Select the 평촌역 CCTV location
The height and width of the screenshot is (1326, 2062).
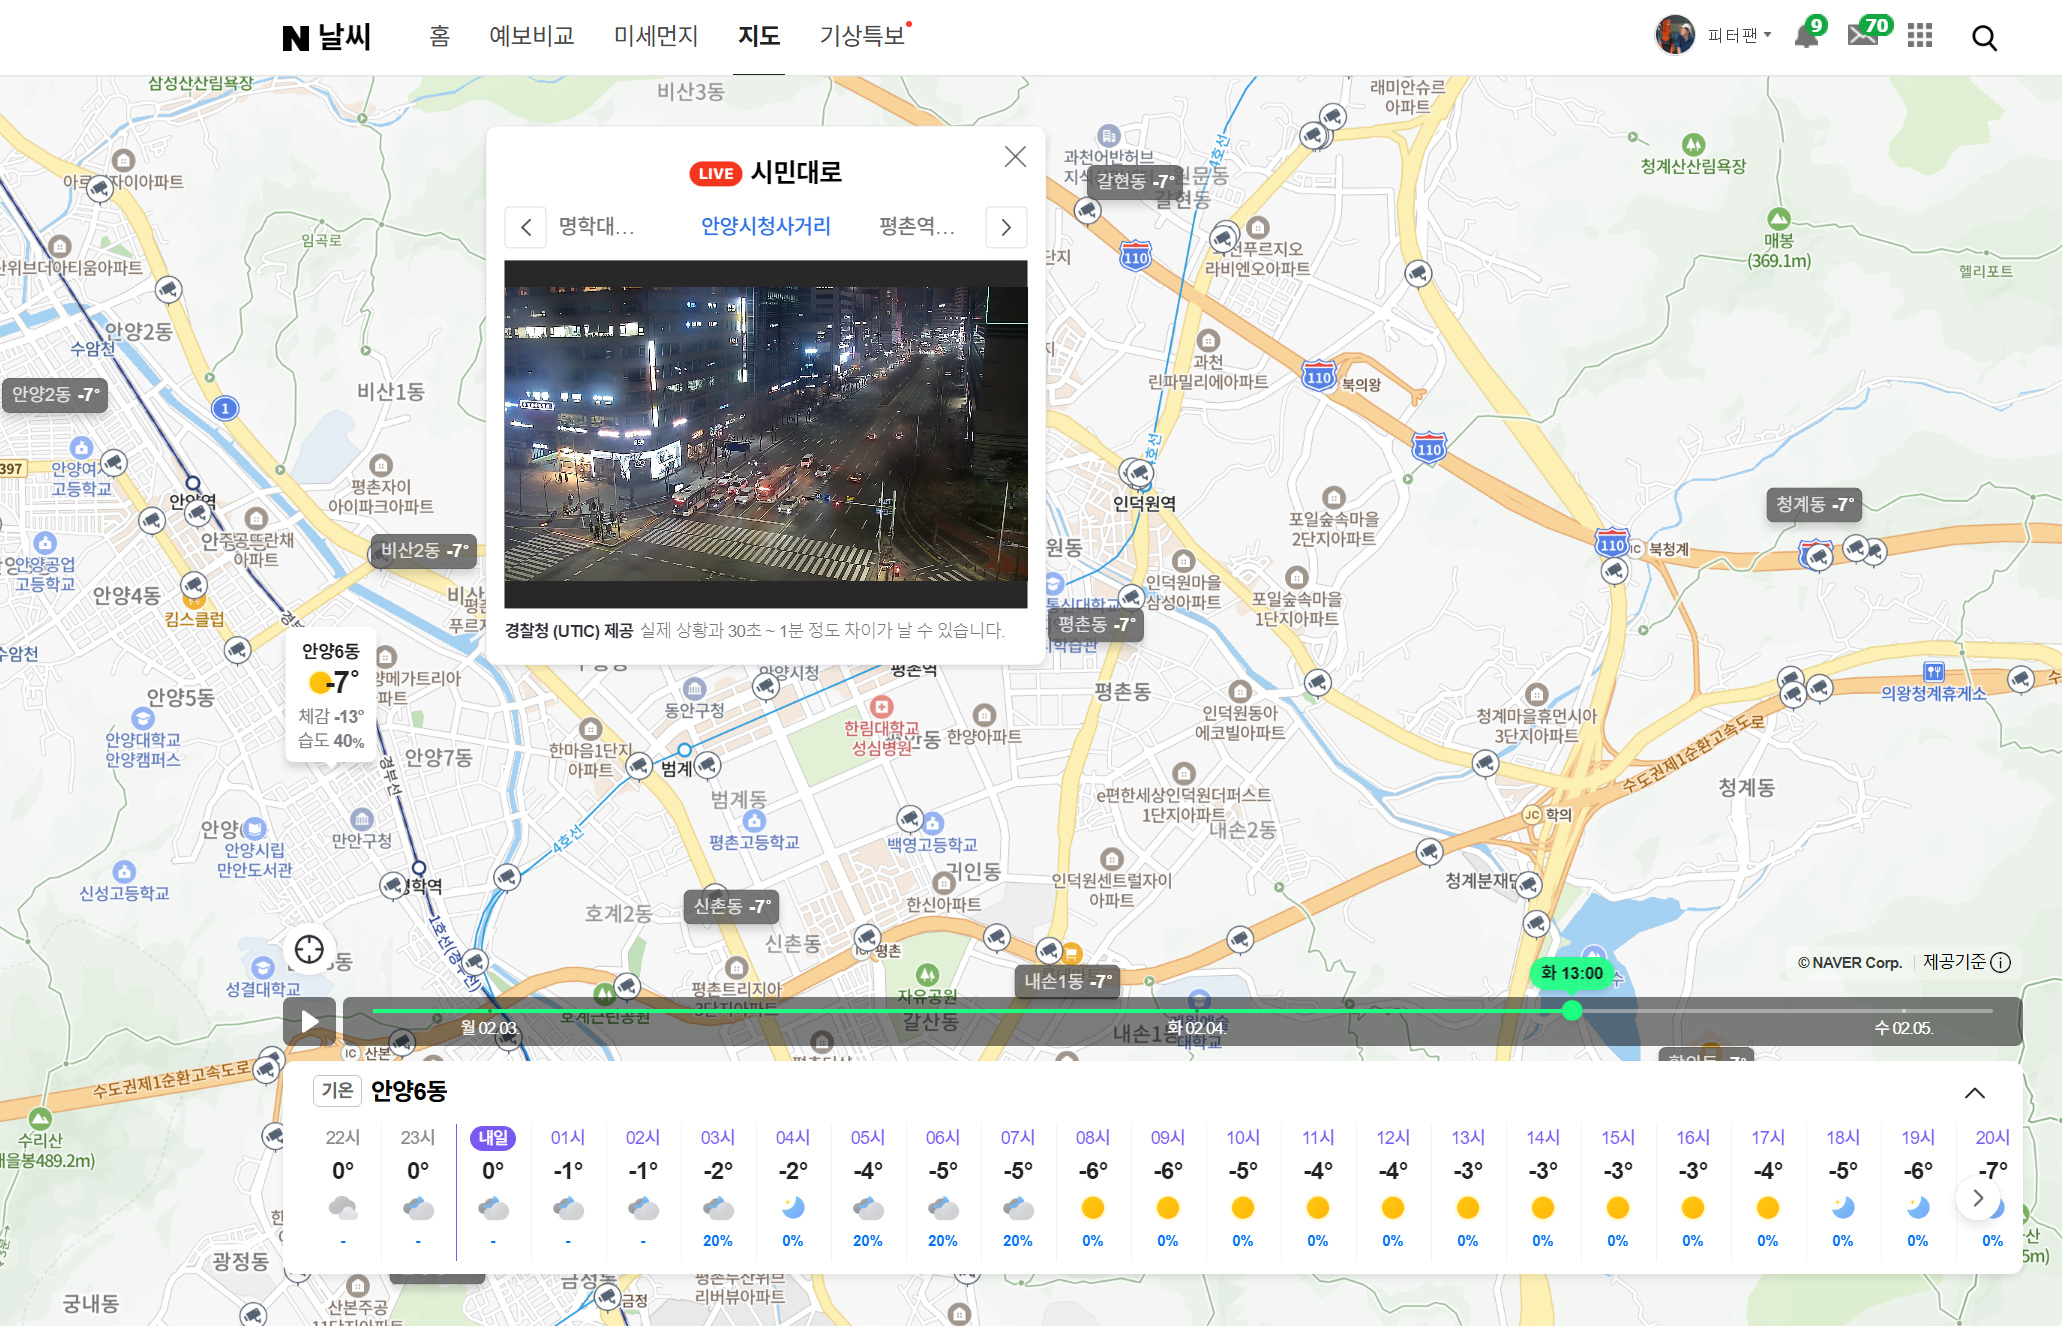point(916,227)
